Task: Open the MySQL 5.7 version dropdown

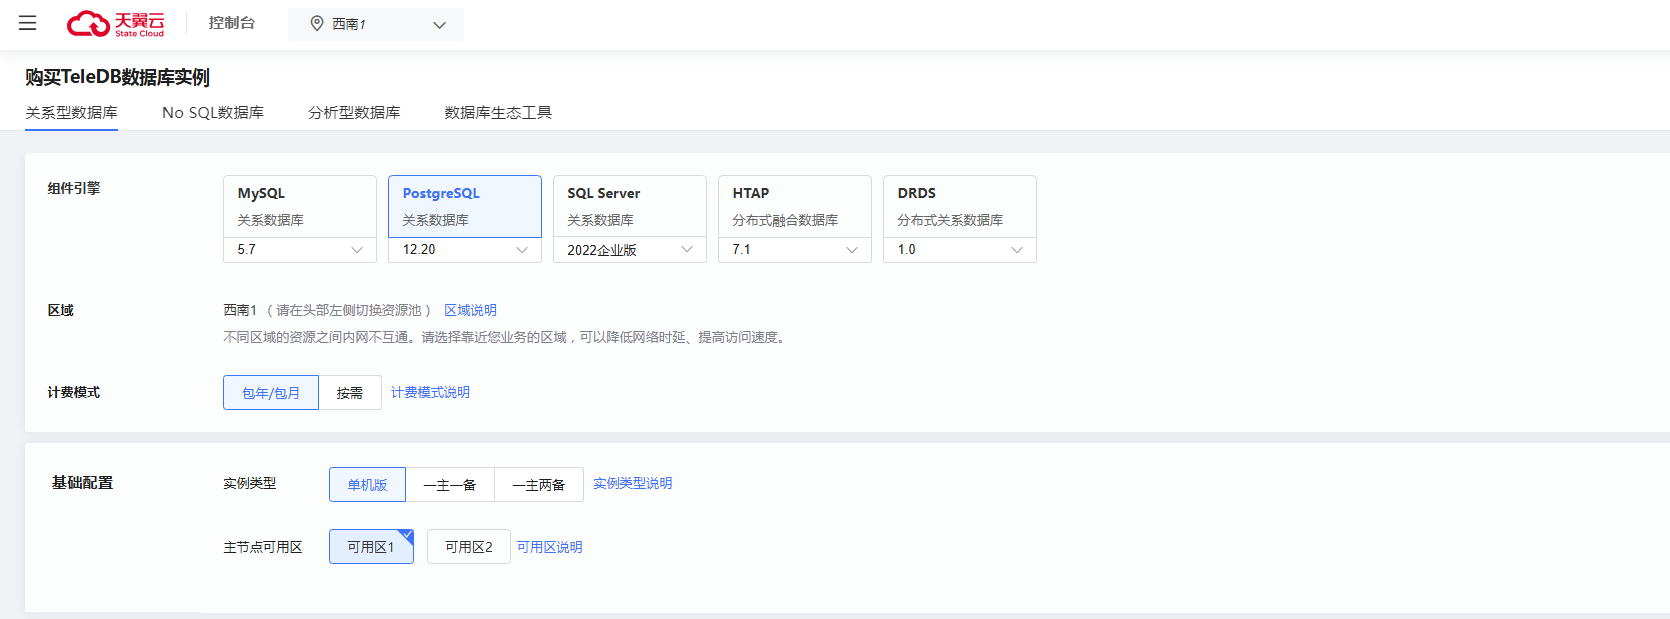Action: click(300, 250)
